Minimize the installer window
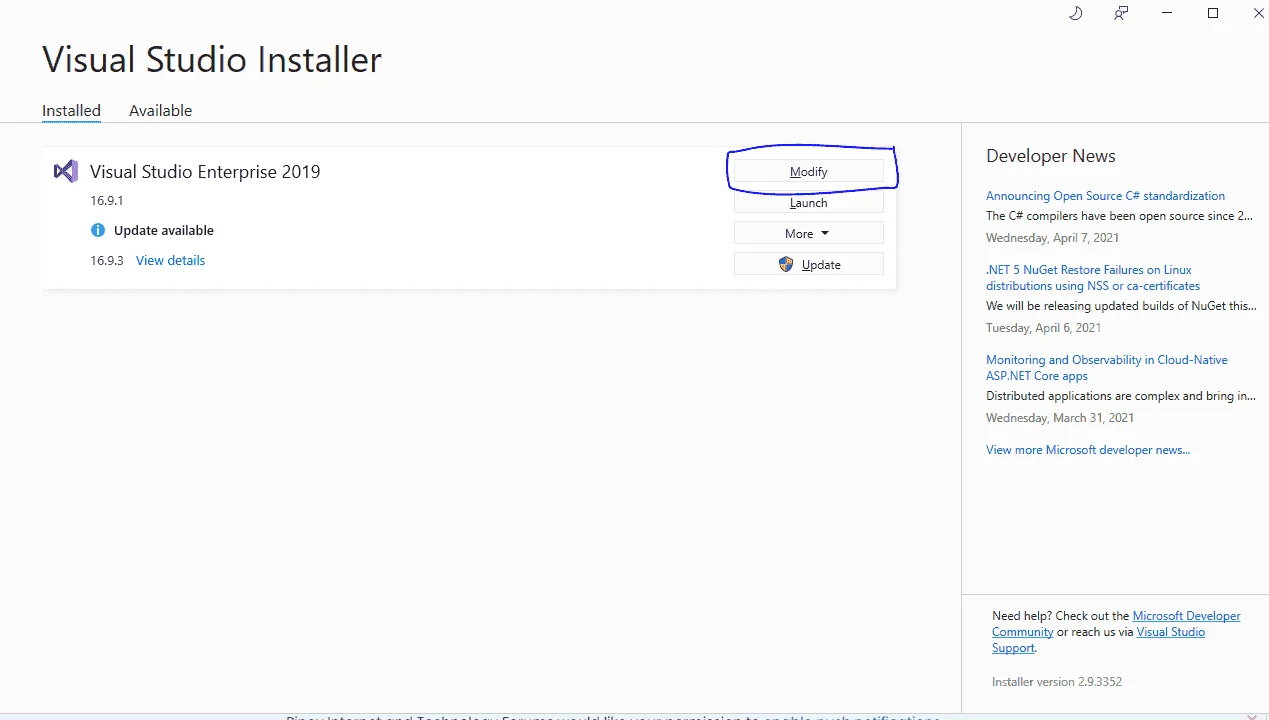Viewport: 1269px width, 720px height. [x=1167, y=13]
